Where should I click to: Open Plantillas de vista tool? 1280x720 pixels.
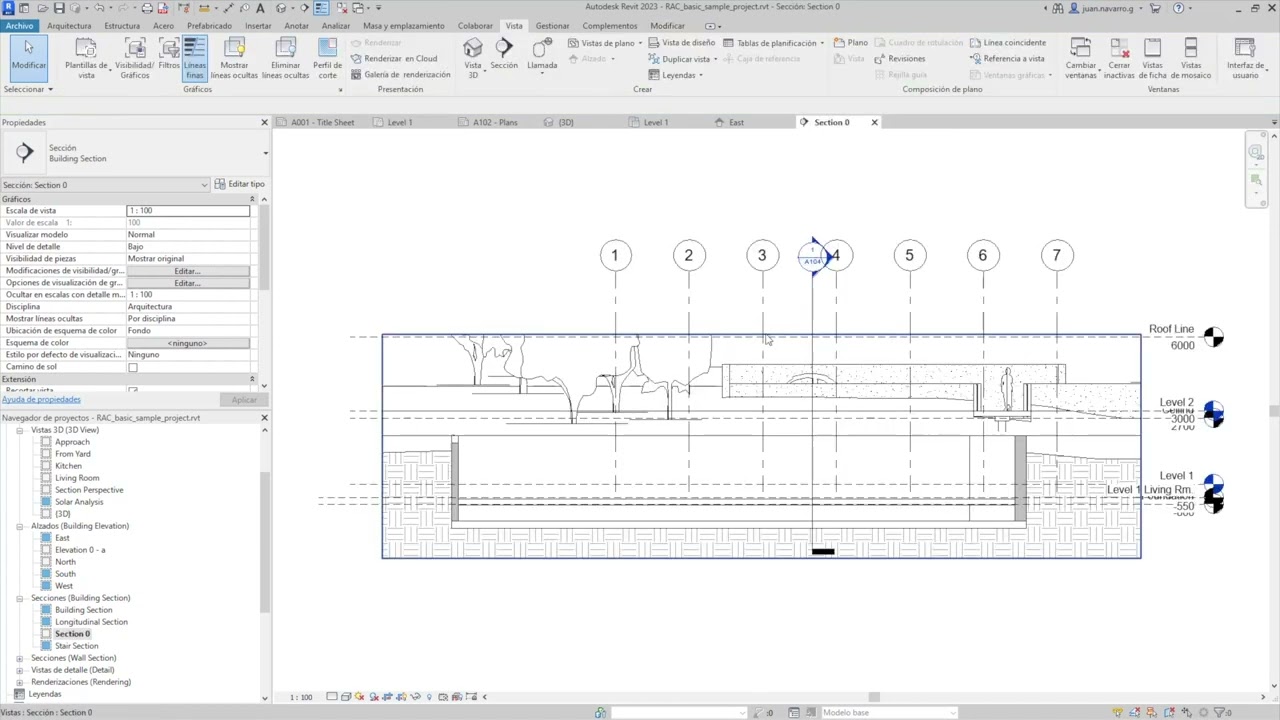click(x=86, y=58)
